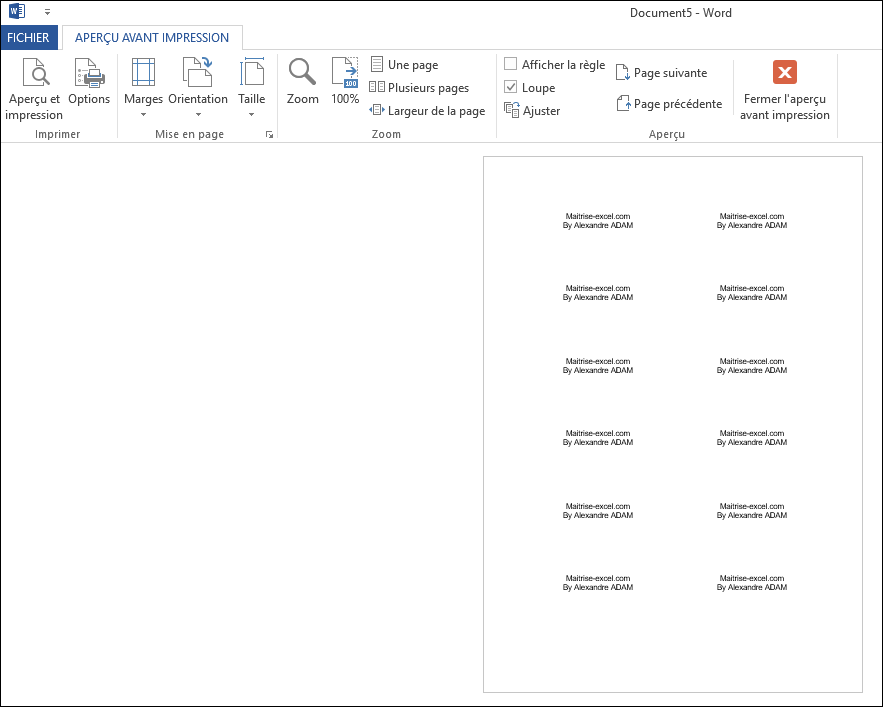Expand the Marges dropdown arrow
Screen dimensions: 883x707
pos(143,115)
